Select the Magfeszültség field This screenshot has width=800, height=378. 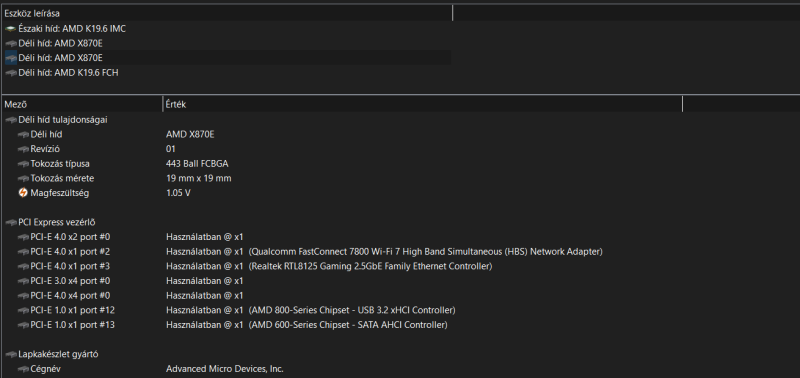point(60,193)
